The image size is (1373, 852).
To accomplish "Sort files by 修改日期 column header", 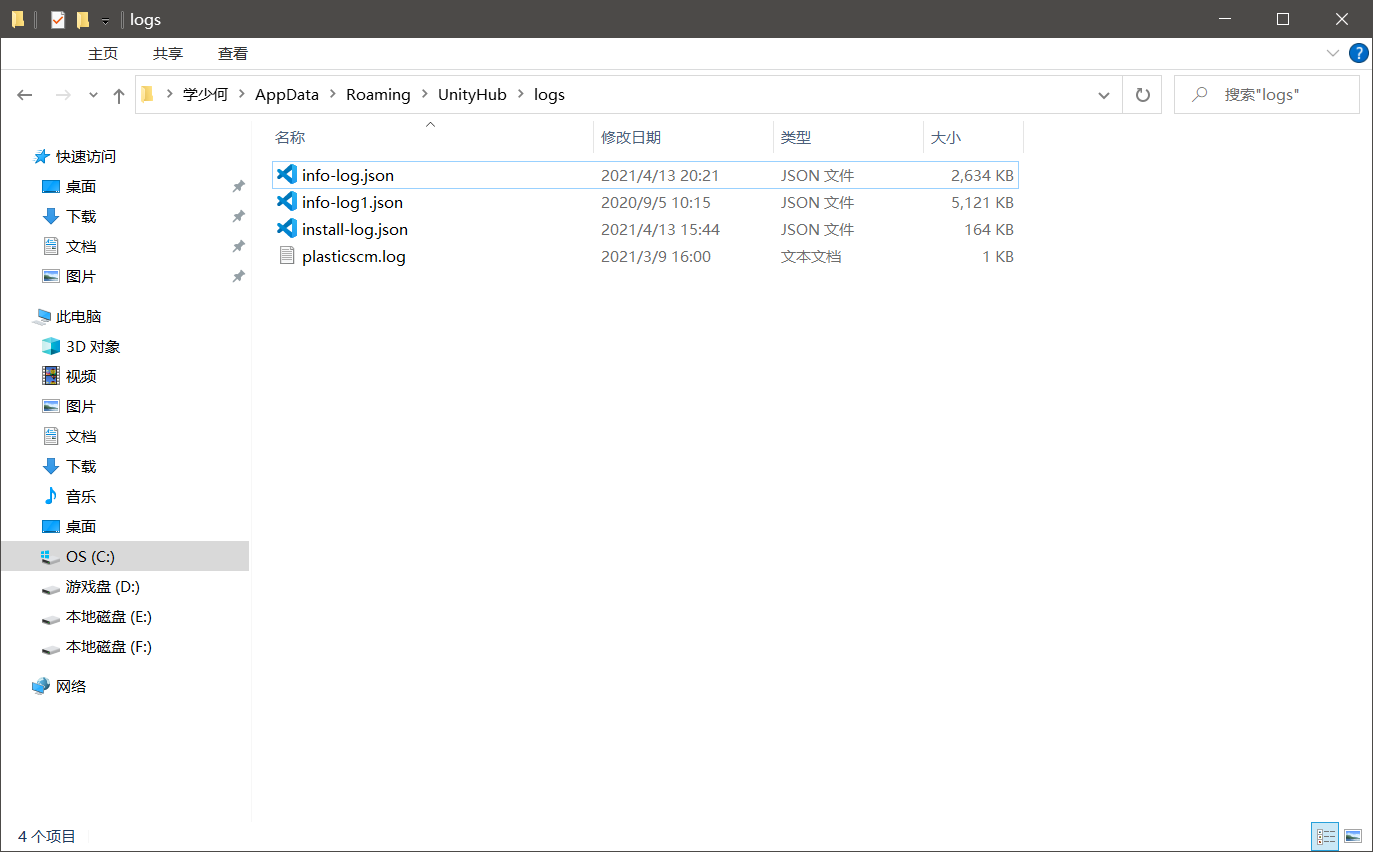I will tap(631, 137).
